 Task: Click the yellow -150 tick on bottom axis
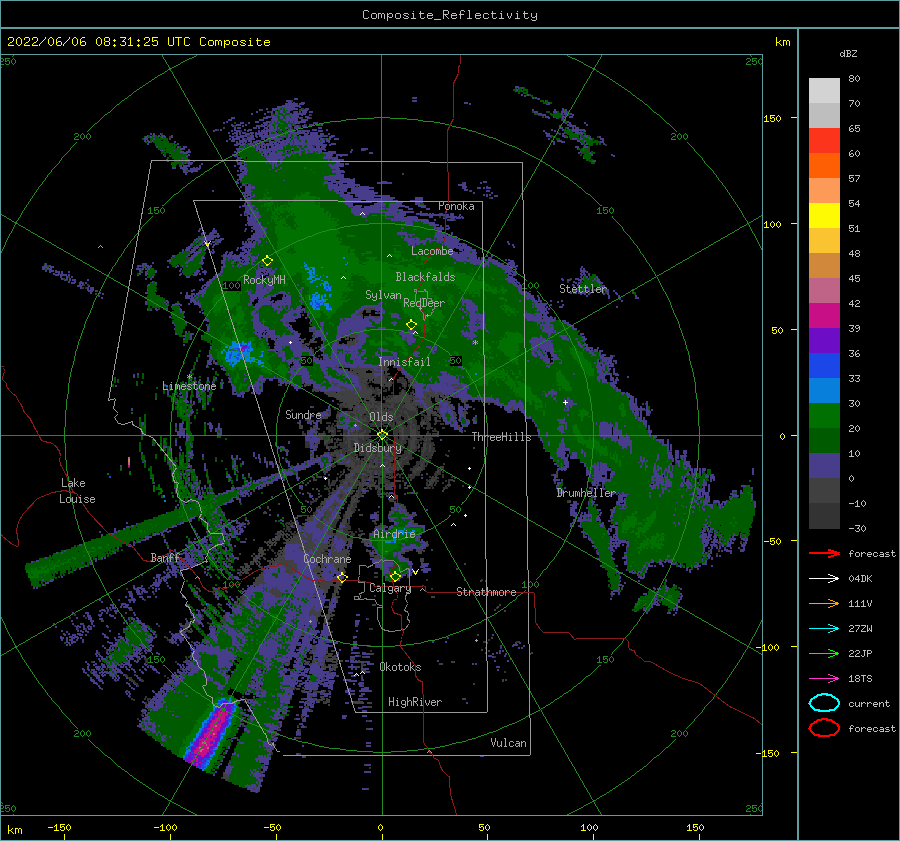59,827
